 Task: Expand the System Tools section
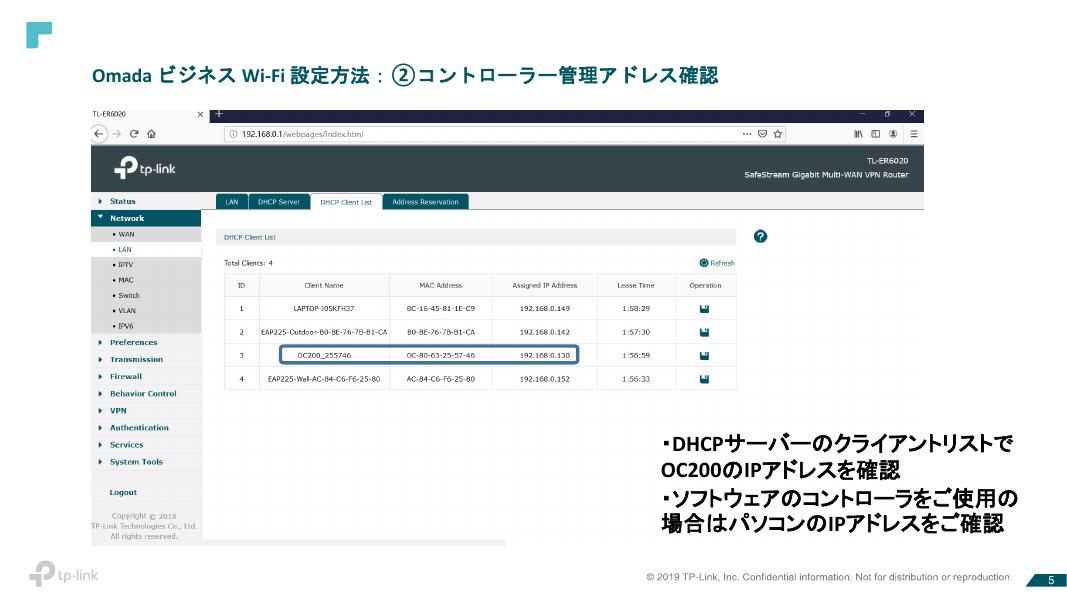136,462
